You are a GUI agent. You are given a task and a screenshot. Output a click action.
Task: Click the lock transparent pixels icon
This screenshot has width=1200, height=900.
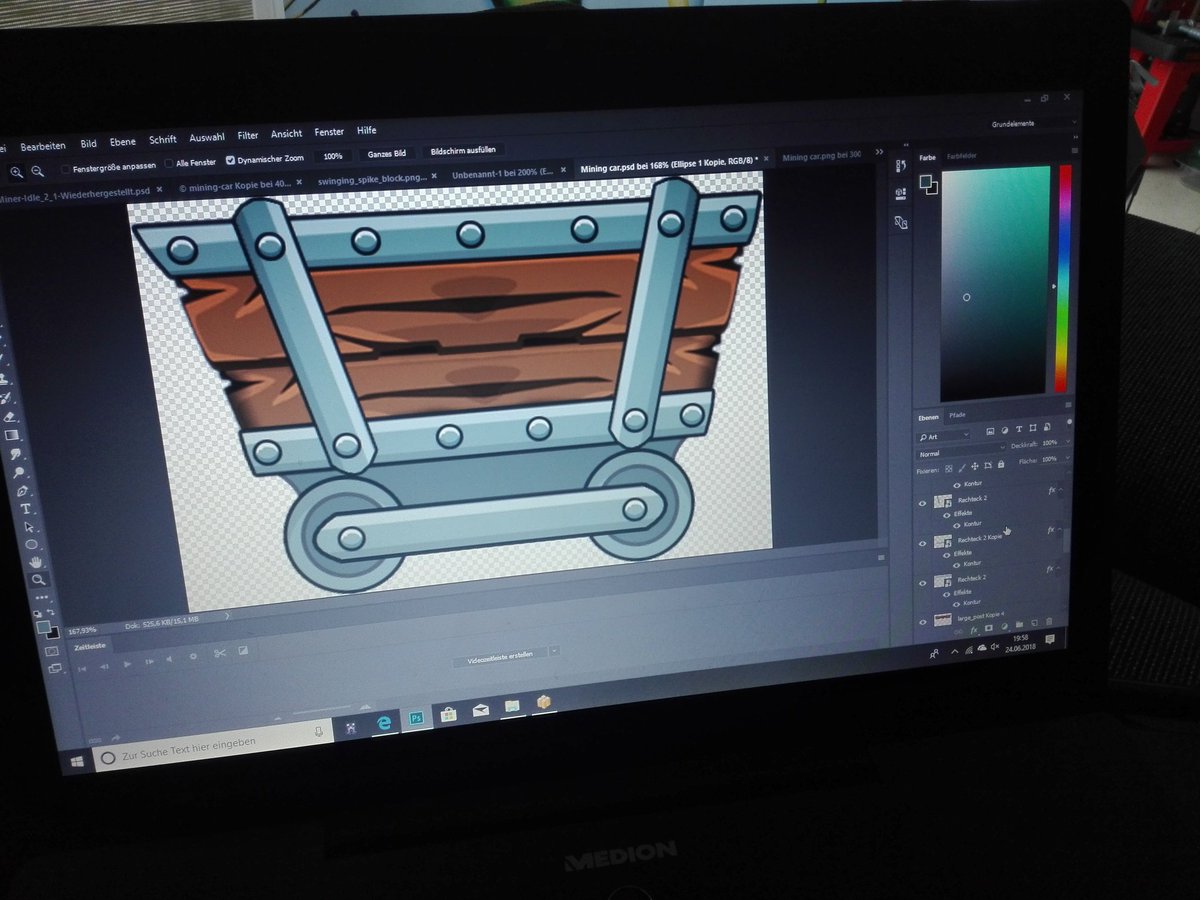tap(949, 469)
